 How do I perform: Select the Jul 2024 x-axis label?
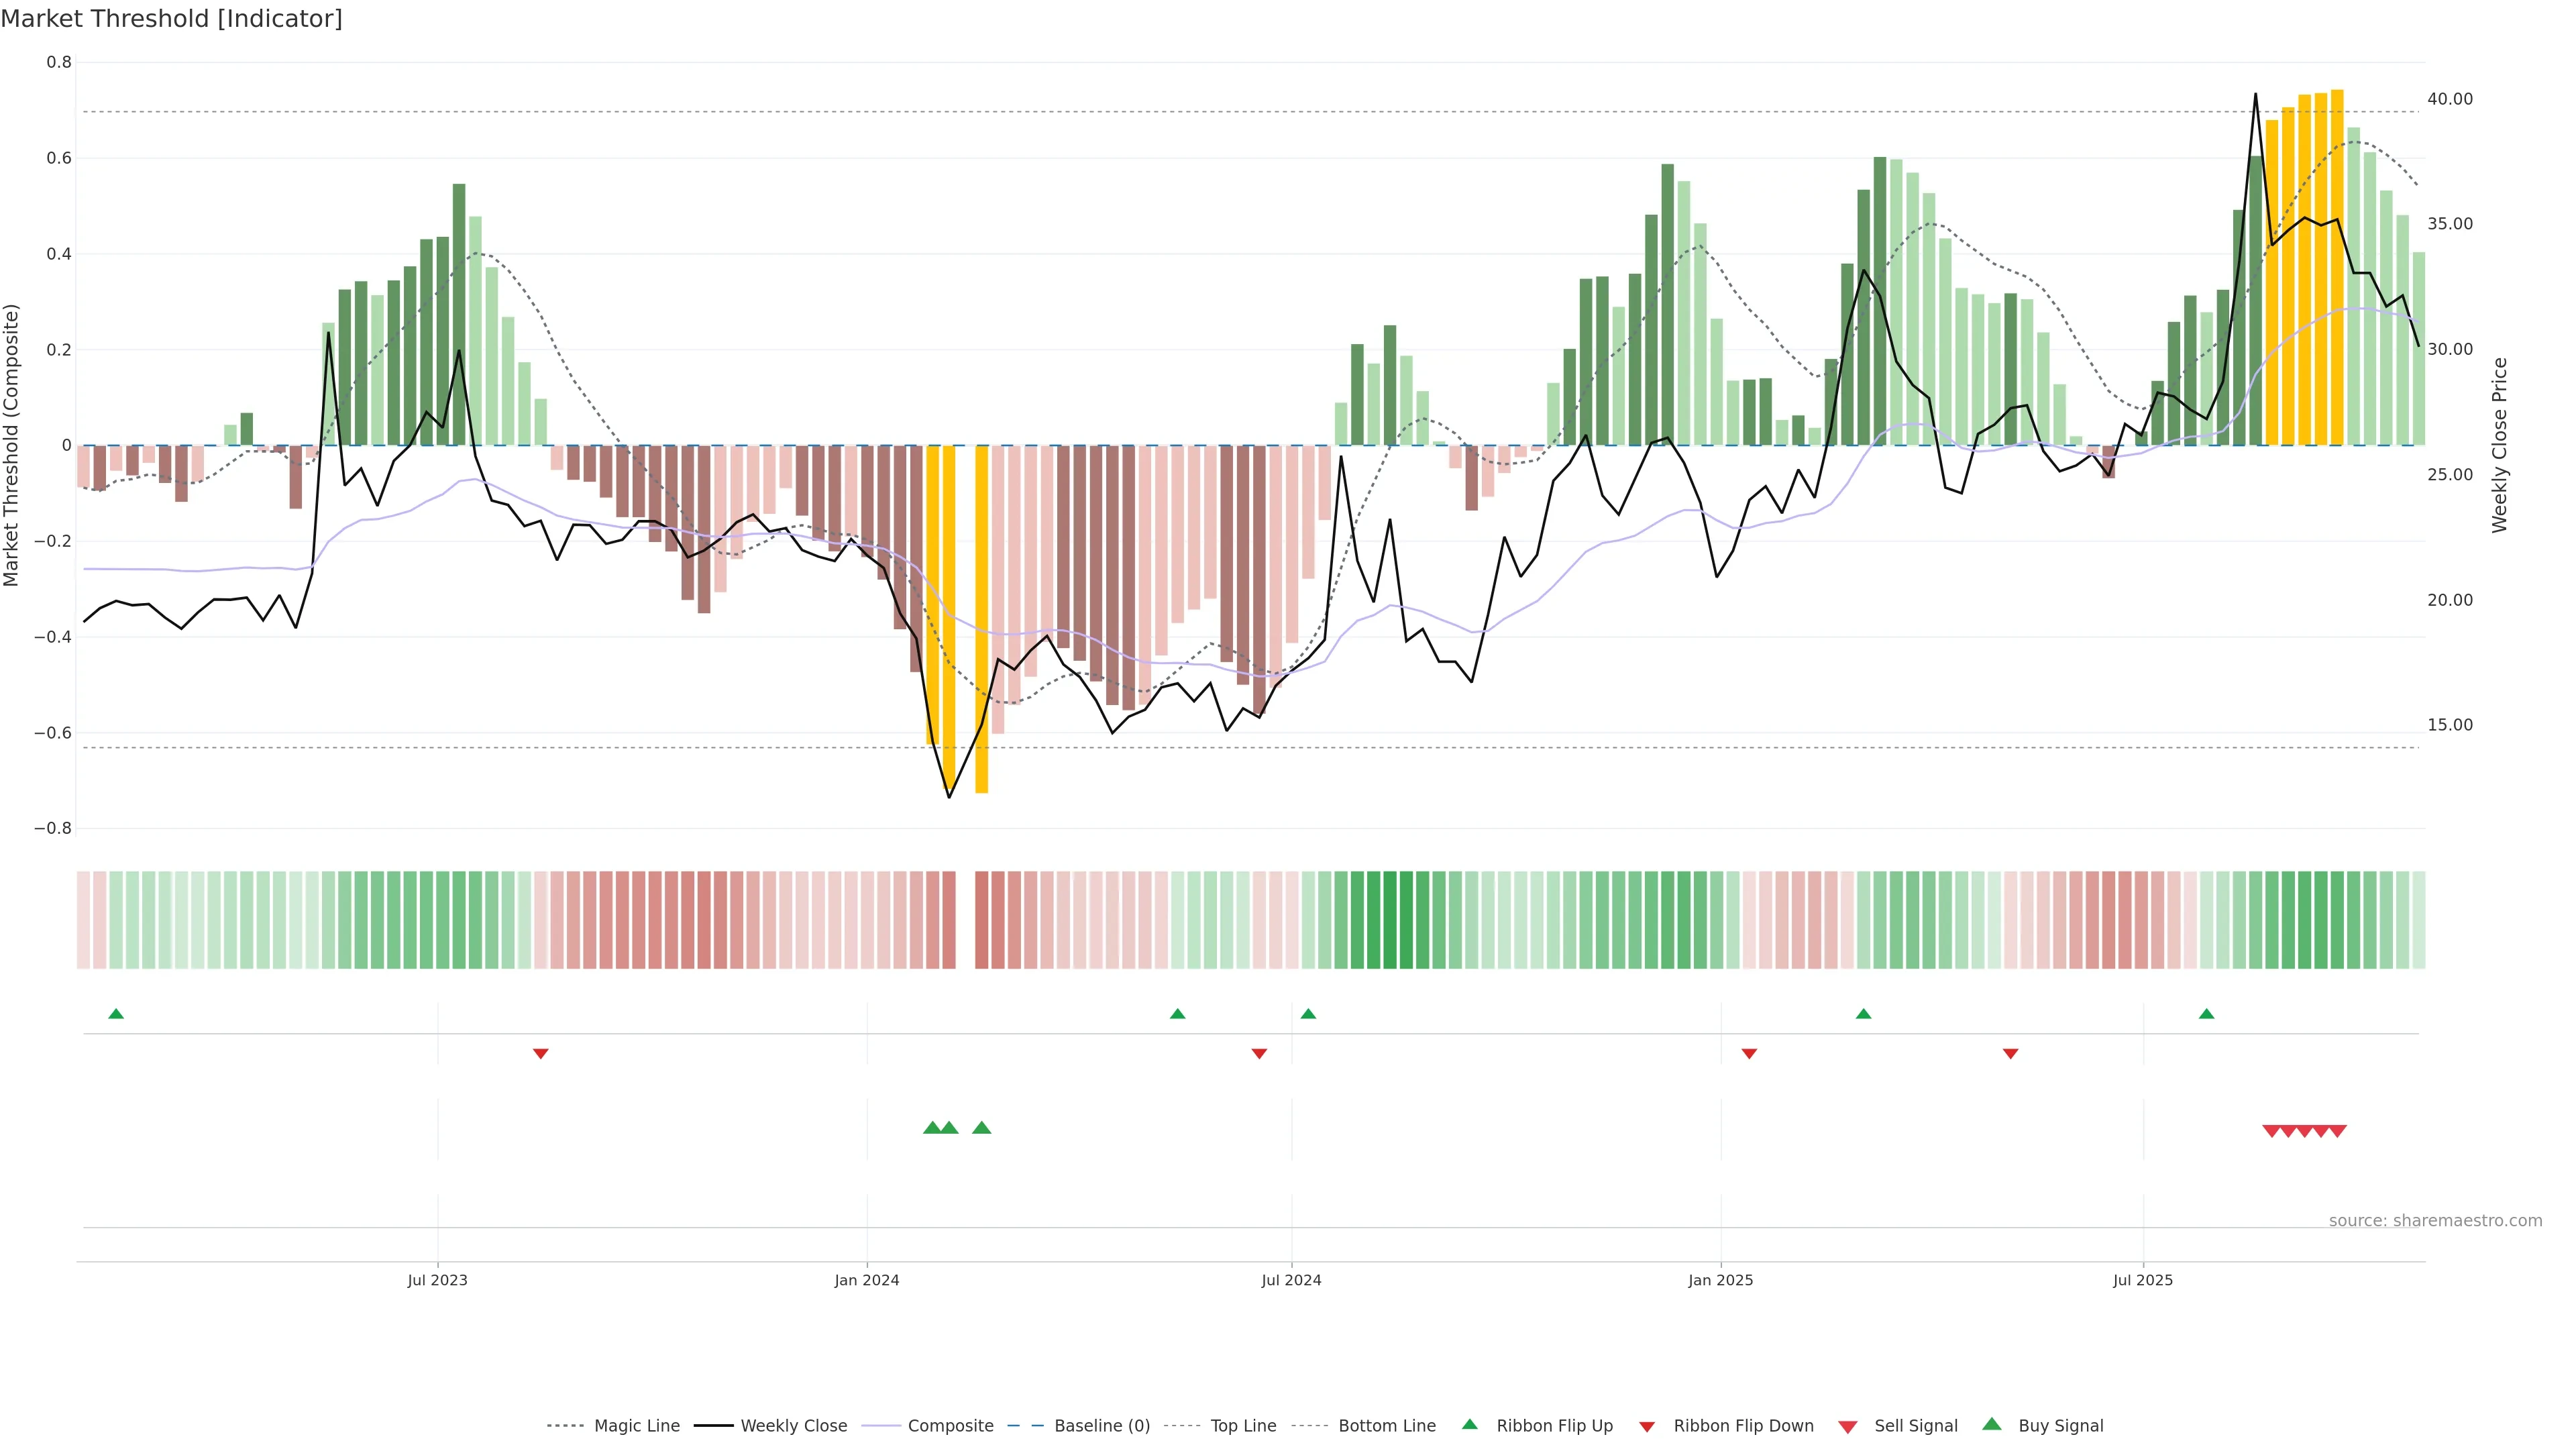[x=1291, y=1280]
